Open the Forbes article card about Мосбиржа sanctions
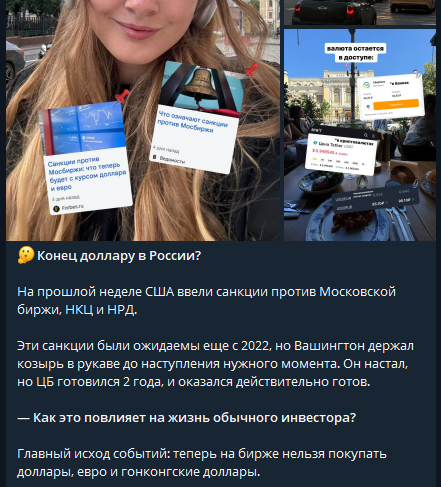The image size is (441, 487). [86, 159]
